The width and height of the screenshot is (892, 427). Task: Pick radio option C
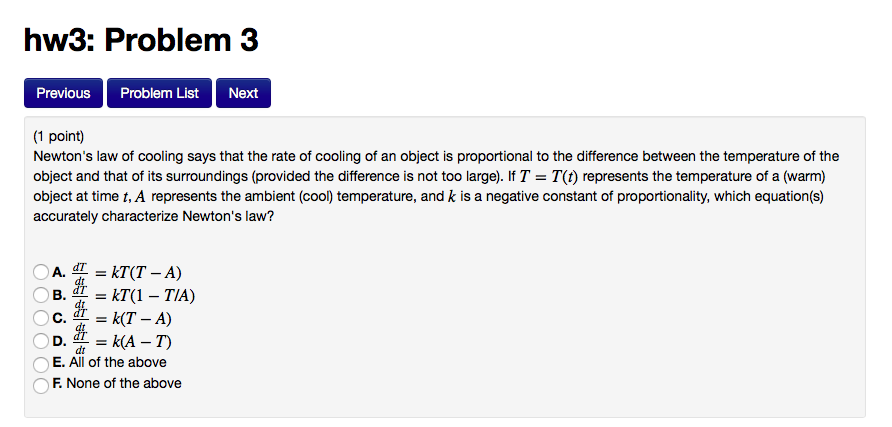(40, 318)
